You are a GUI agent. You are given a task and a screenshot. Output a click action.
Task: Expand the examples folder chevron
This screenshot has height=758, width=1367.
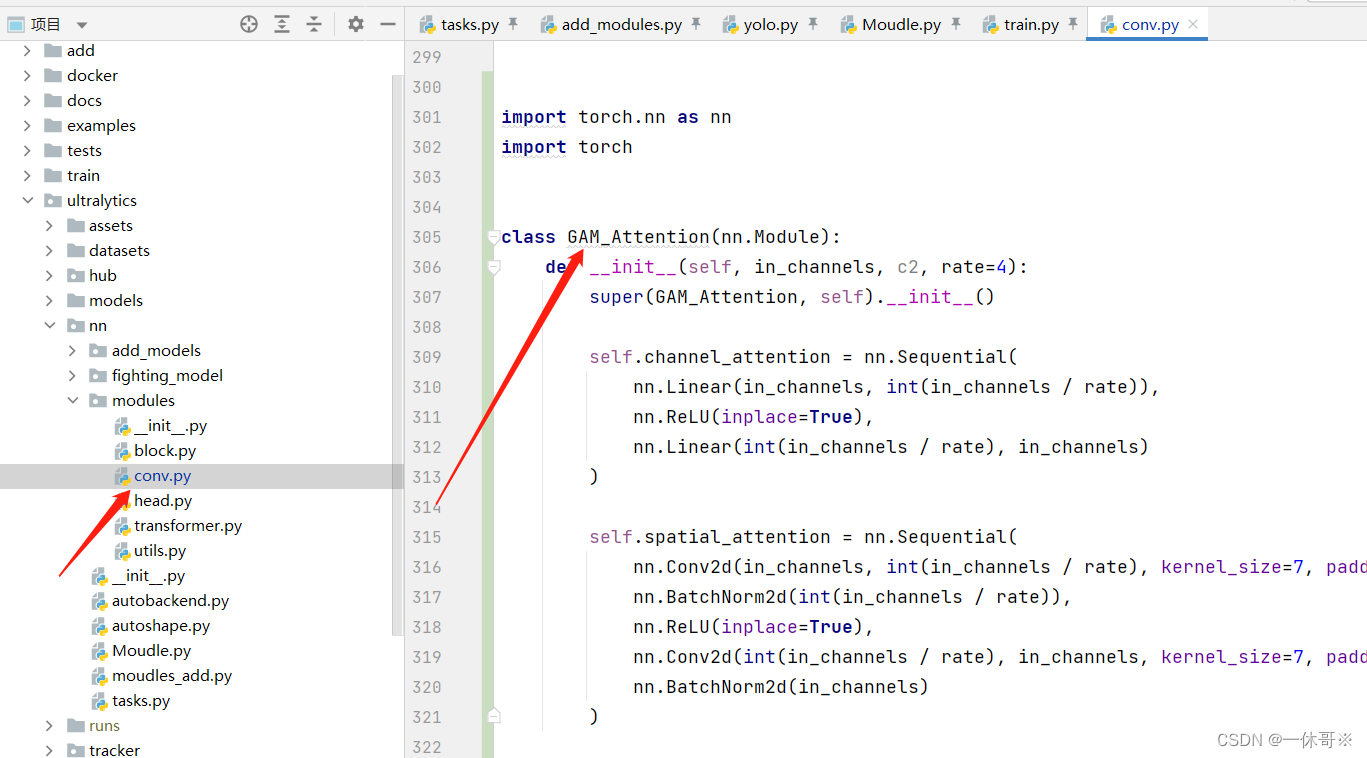pos(27,125)
